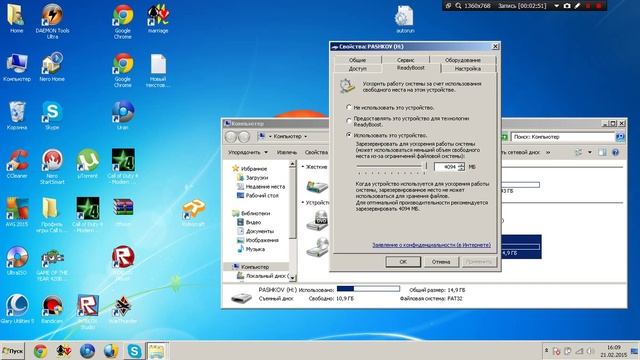
Task: Select the autorun file on the desktop
Action: [404, 19]
